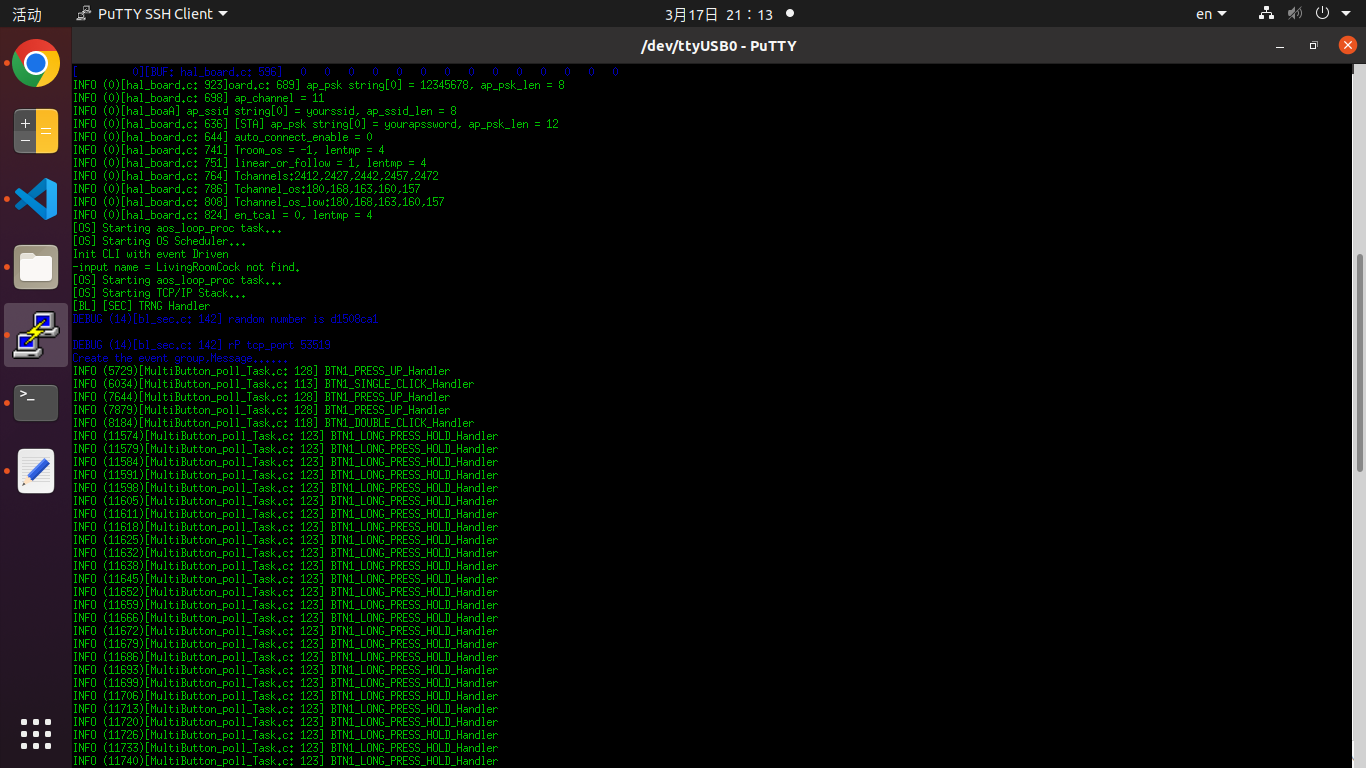Click the BTN1_DOUBLE_CLICK_Handler log line
The image size is (1366, 768).
(274, 423)
